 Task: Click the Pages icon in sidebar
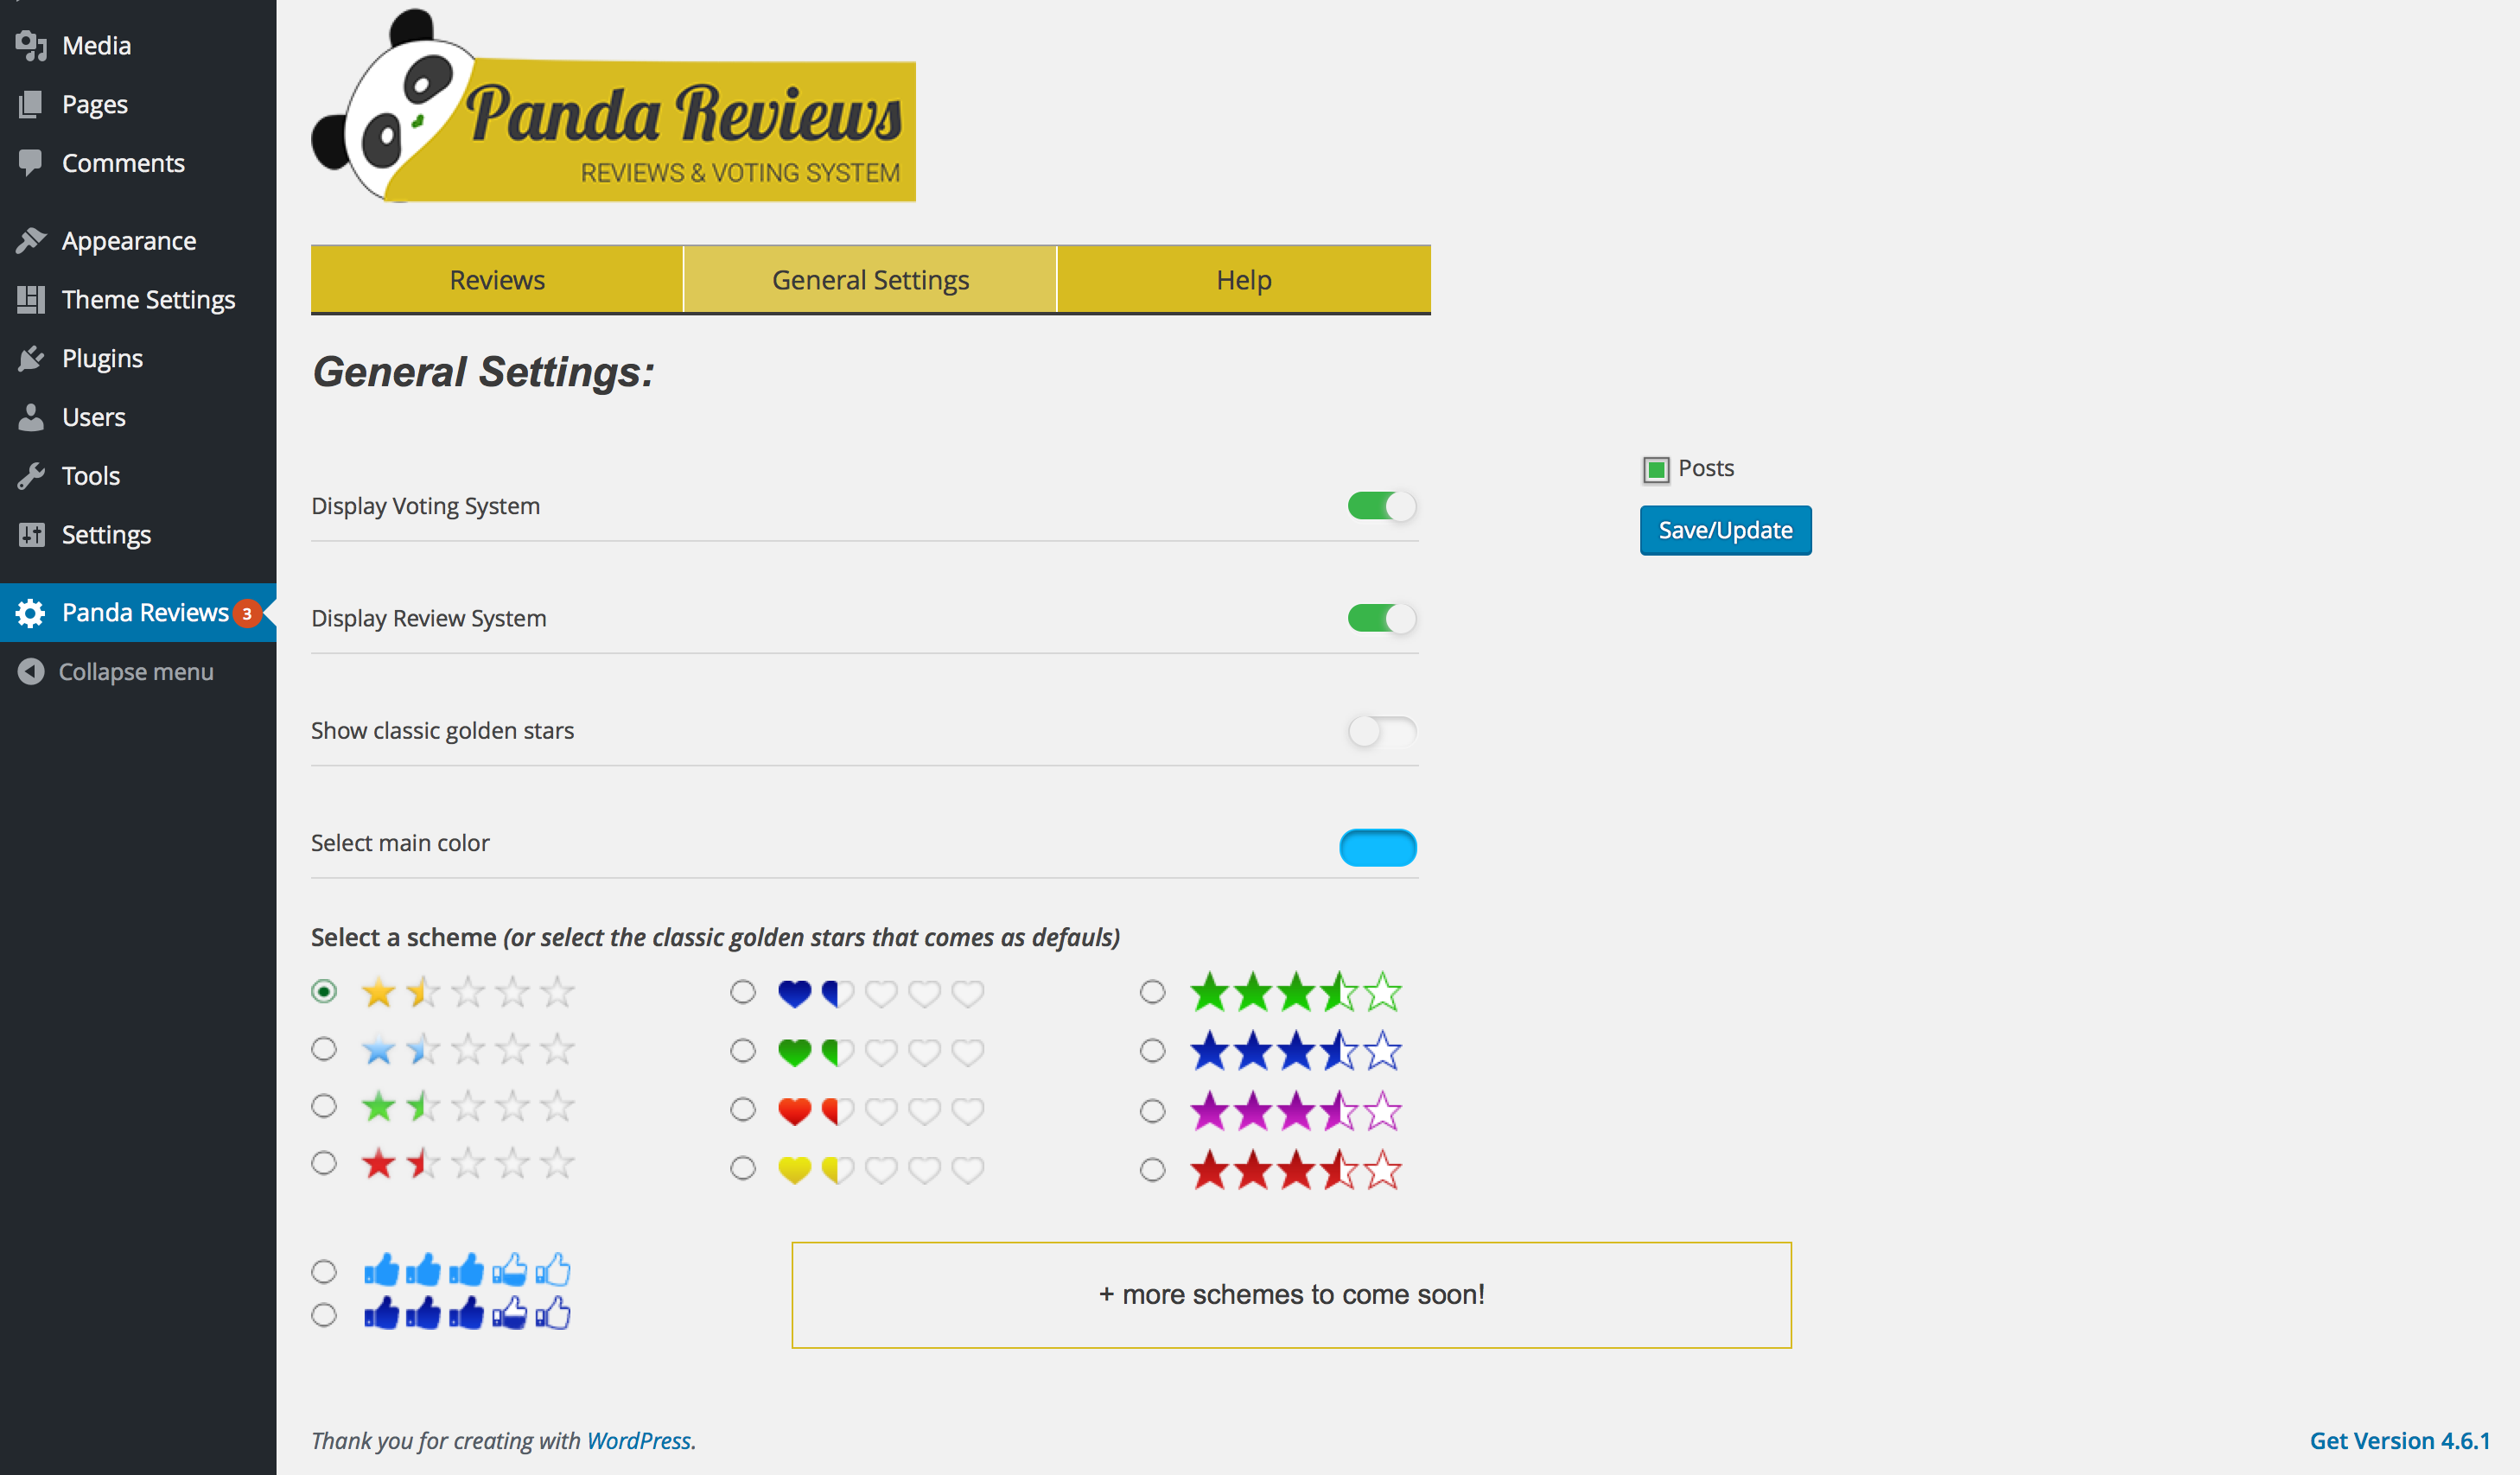[31, 104]
